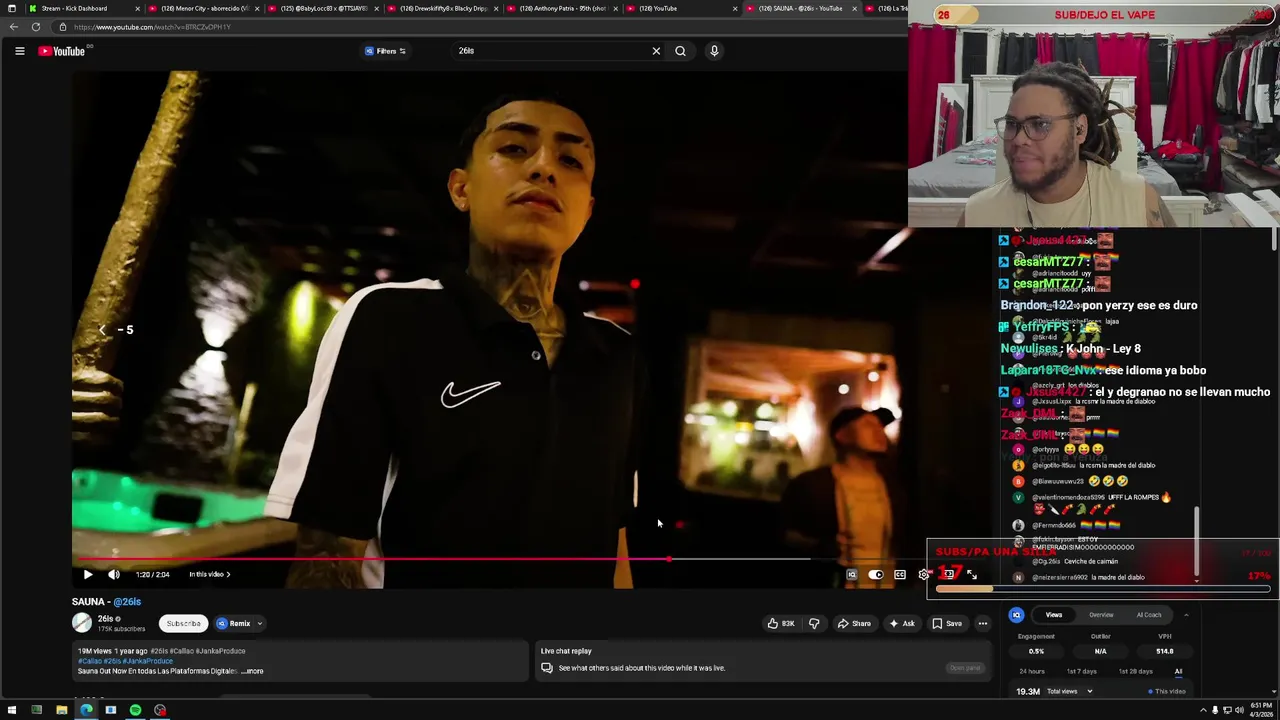
Task: Open Spotify from taskbar
Action: [x=135, y=710]
